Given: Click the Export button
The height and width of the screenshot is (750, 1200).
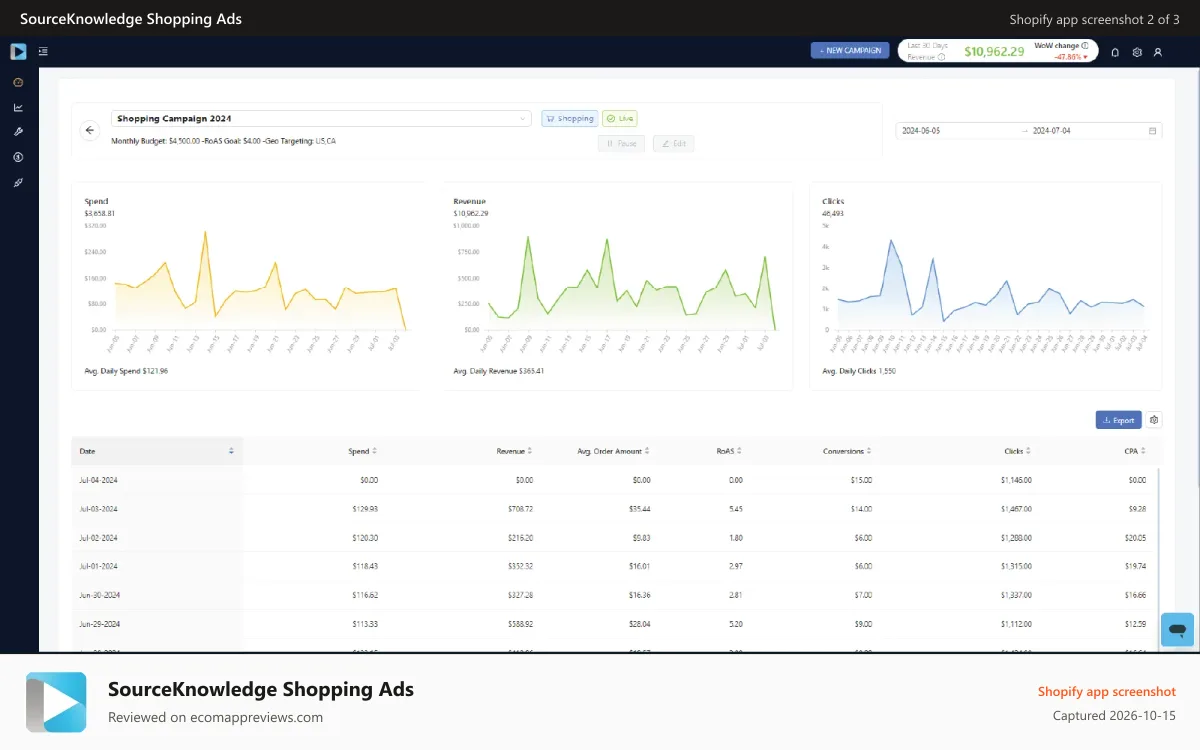Looking at the screenshot, I should pos(1118,420).
